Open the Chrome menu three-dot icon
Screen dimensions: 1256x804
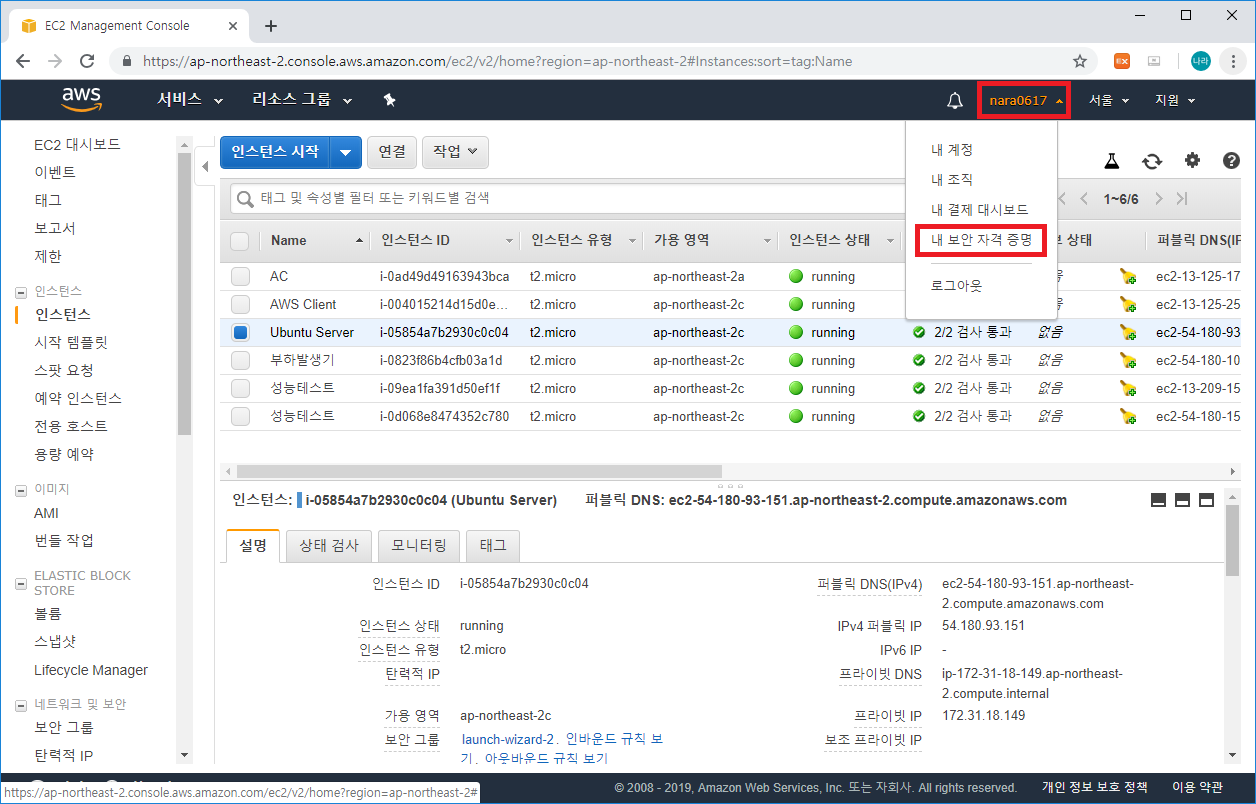(x=1234, y=61)
